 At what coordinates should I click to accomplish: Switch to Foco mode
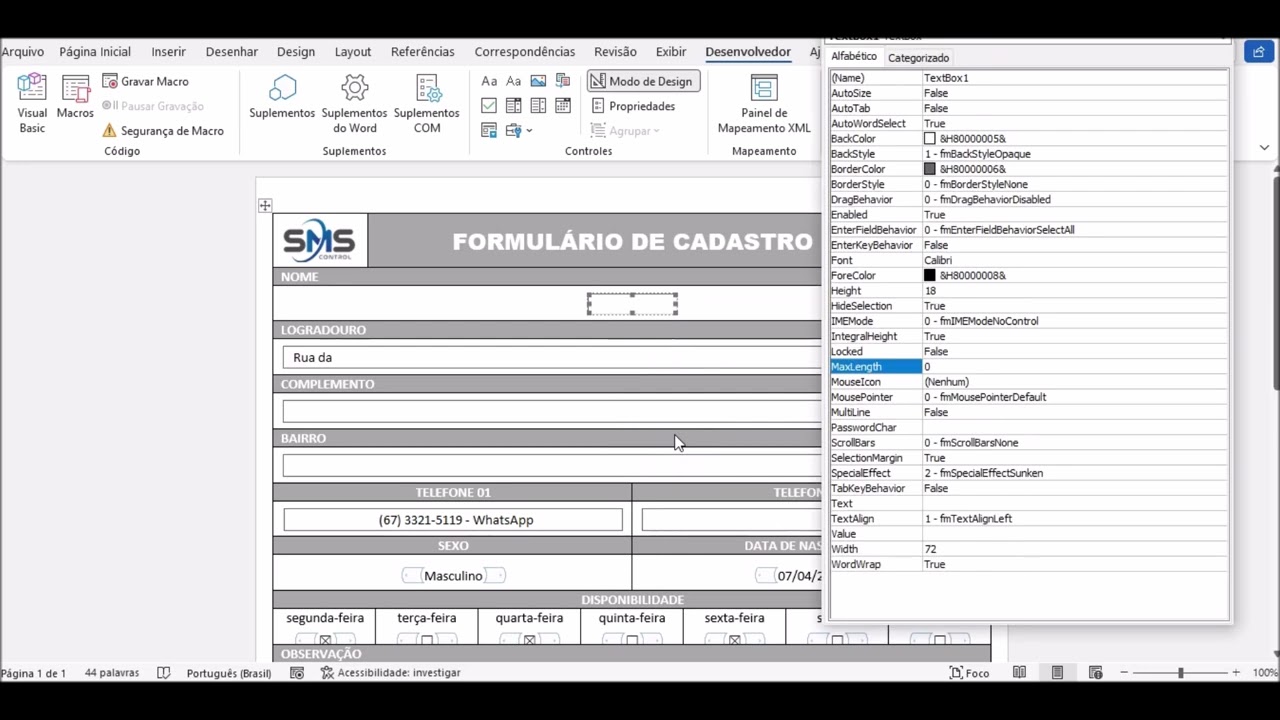(969, 673)
